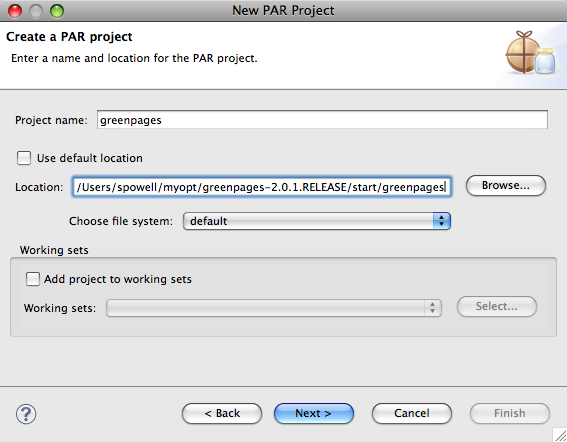The image size is (567, 442).
Task: Click into the Location path field
Action: [261, 187]
